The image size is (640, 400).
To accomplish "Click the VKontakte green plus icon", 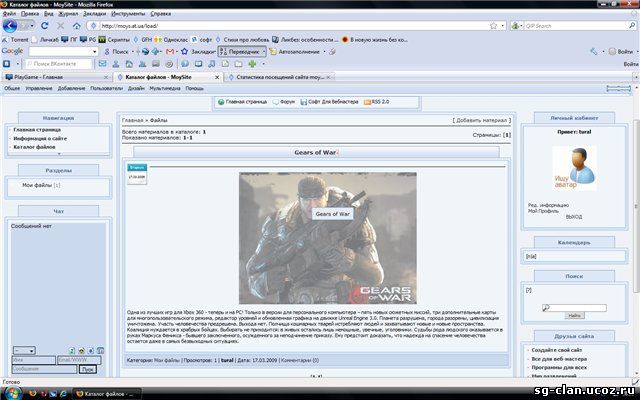I will (x=252, y=64).
